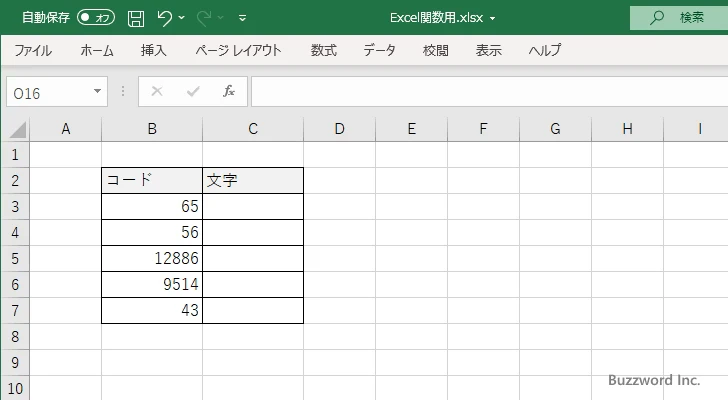Select cell containing 12886
The width and height of the screenshot is (728, 400).
152,258
